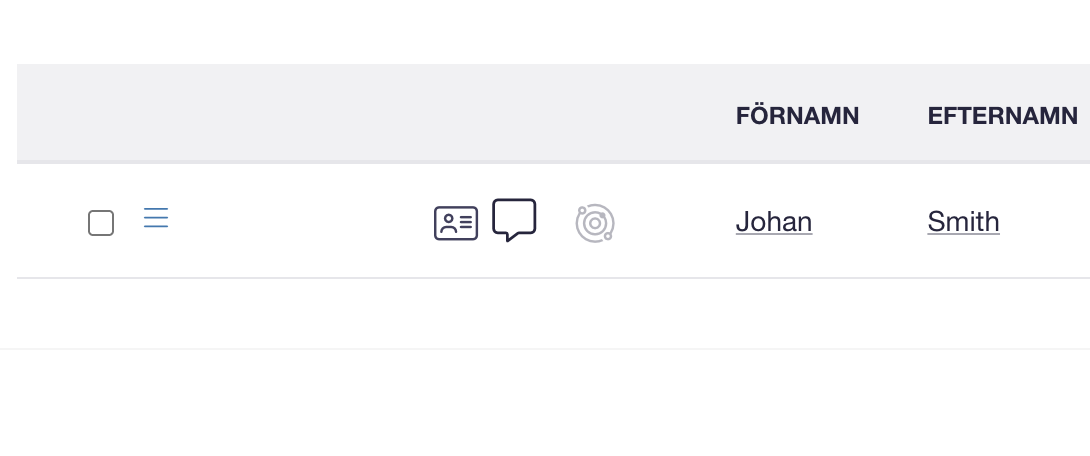Tick the checkbox in Johan Smith's row
The image size is (1090, 456).
[x=101, y=223]
